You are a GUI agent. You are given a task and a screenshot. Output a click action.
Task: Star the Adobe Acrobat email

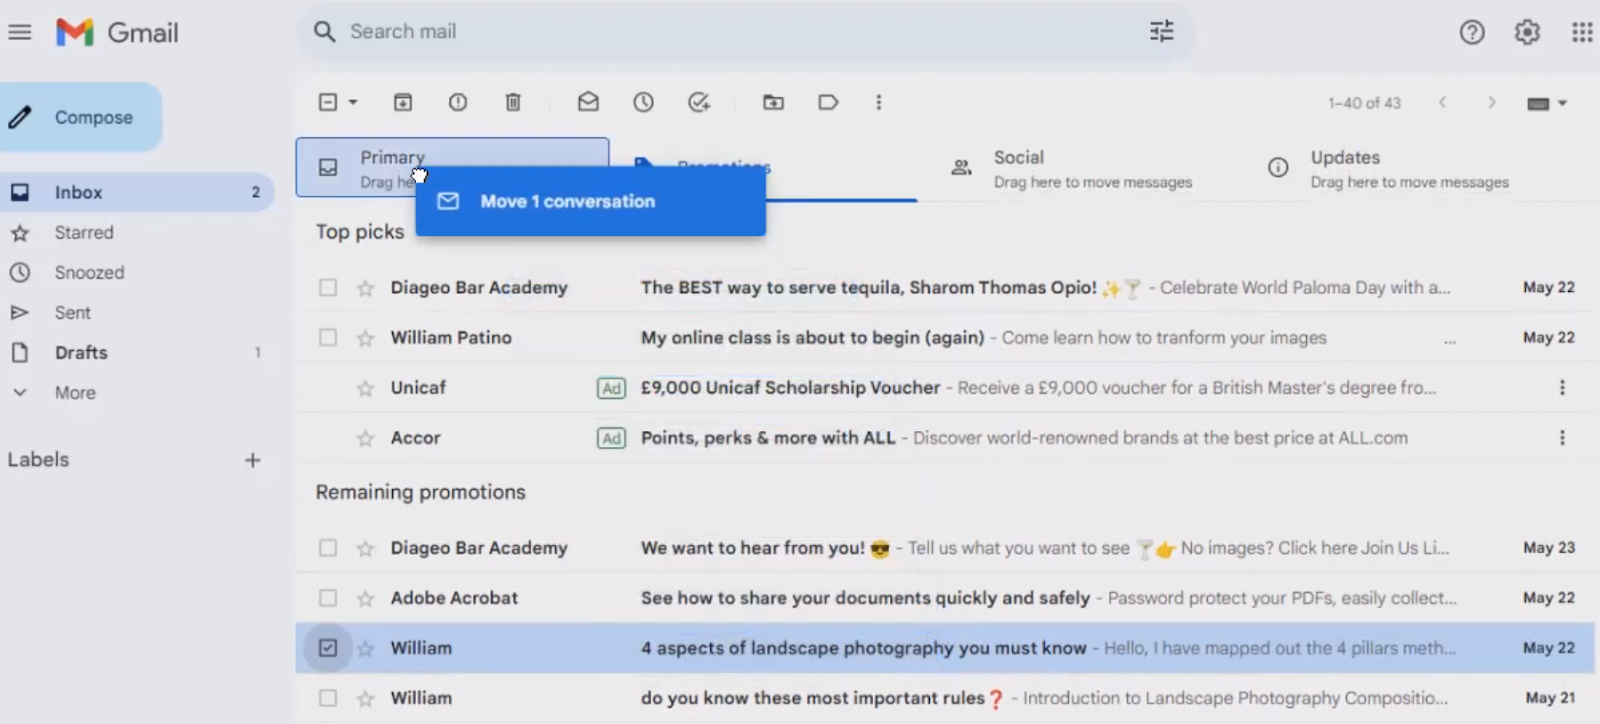click(x=365, y=598)
